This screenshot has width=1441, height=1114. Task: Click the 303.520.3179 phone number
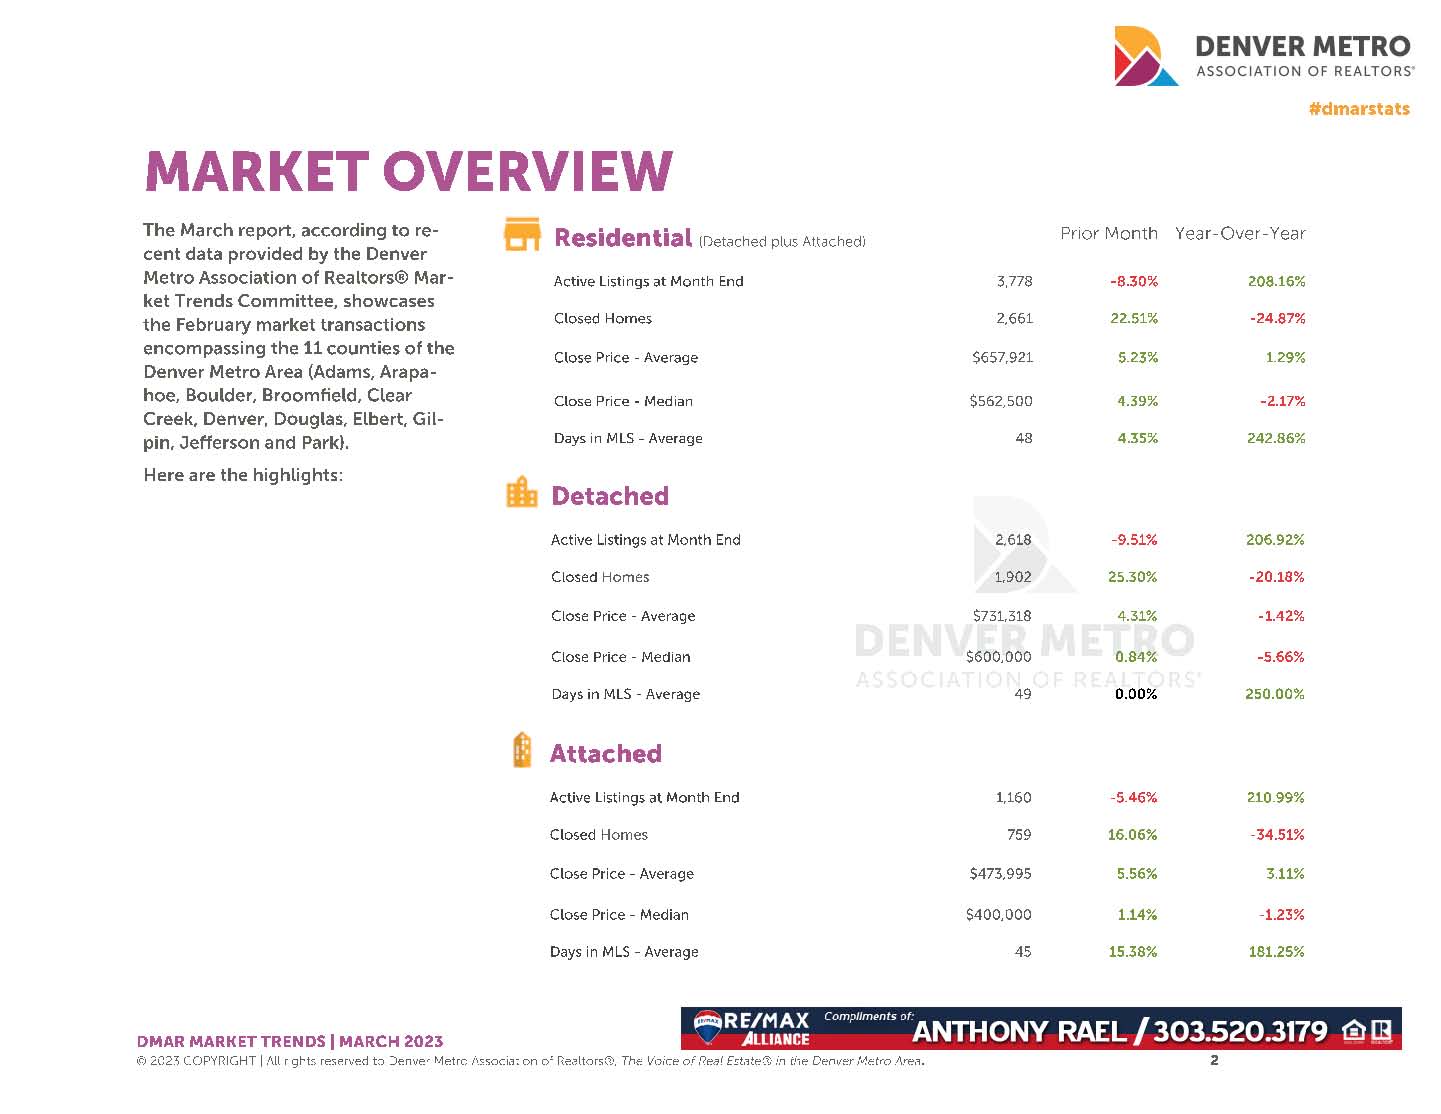(x=1240, y=1032)
